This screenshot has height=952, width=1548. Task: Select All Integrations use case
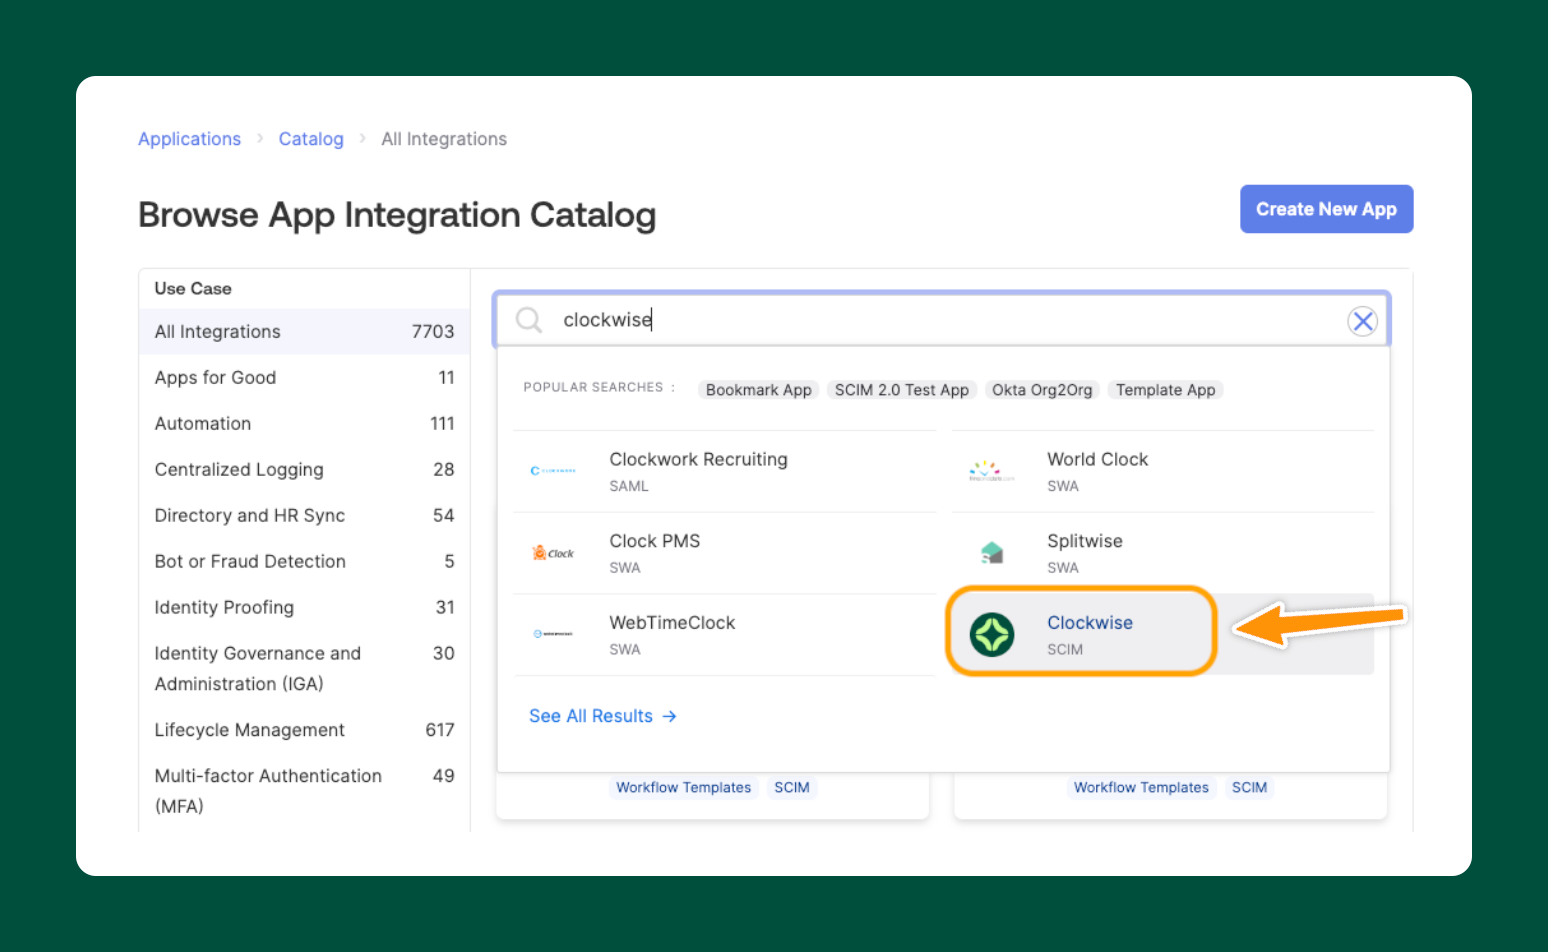pos(304,332)
